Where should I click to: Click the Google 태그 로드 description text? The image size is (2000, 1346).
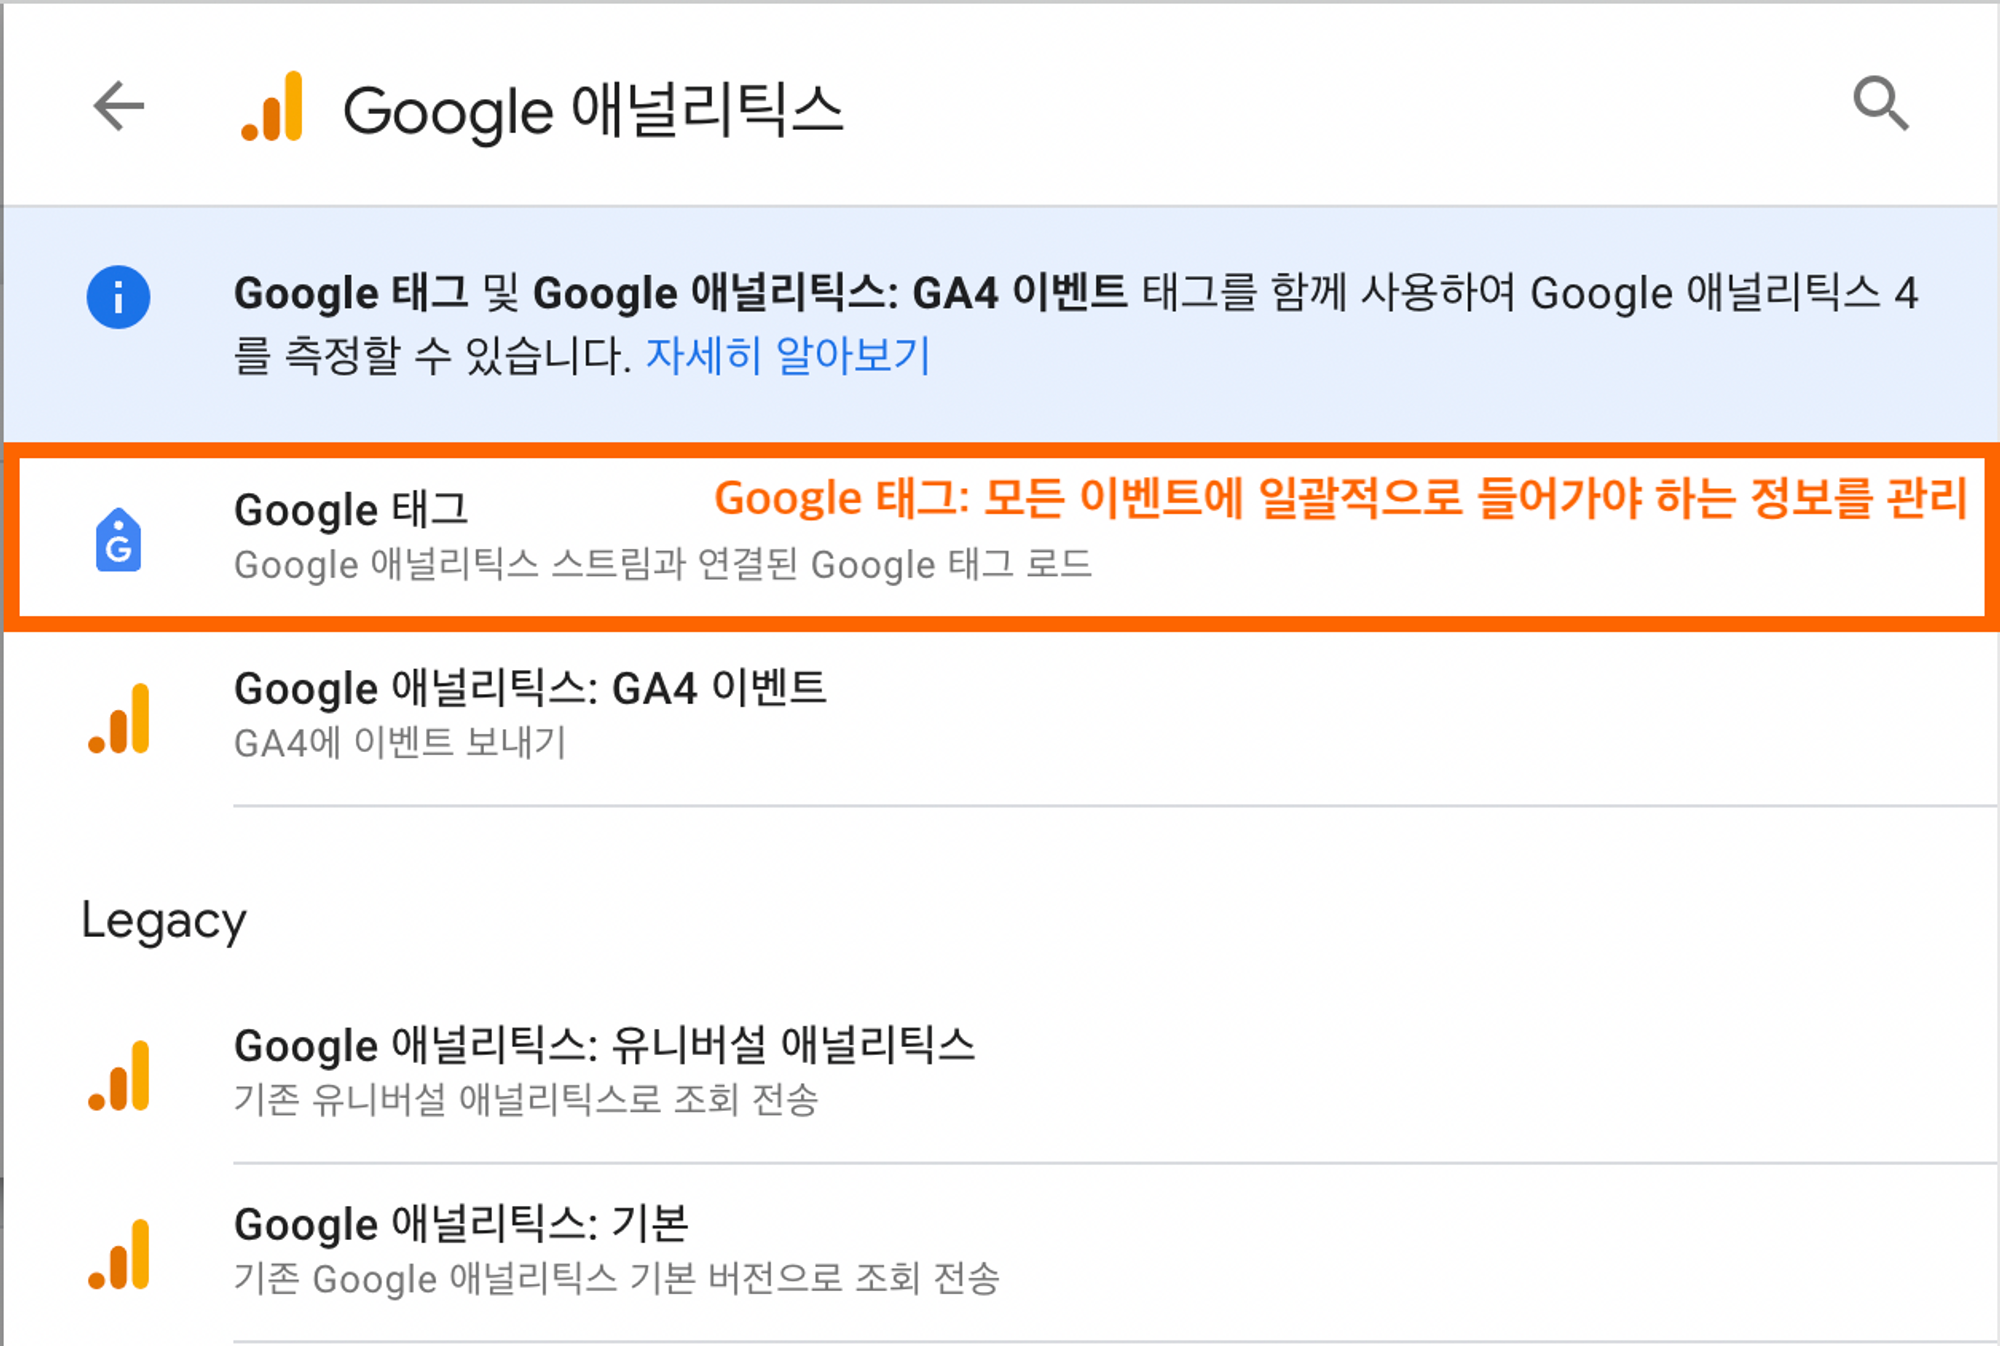point(663,565)
